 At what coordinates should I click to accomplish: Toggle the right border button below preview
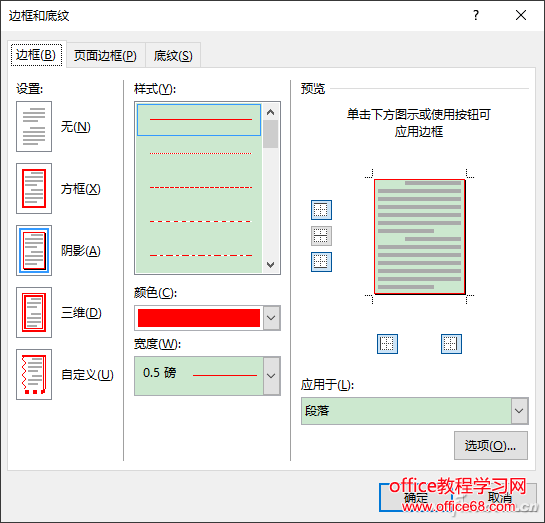[x=451, y=344]
